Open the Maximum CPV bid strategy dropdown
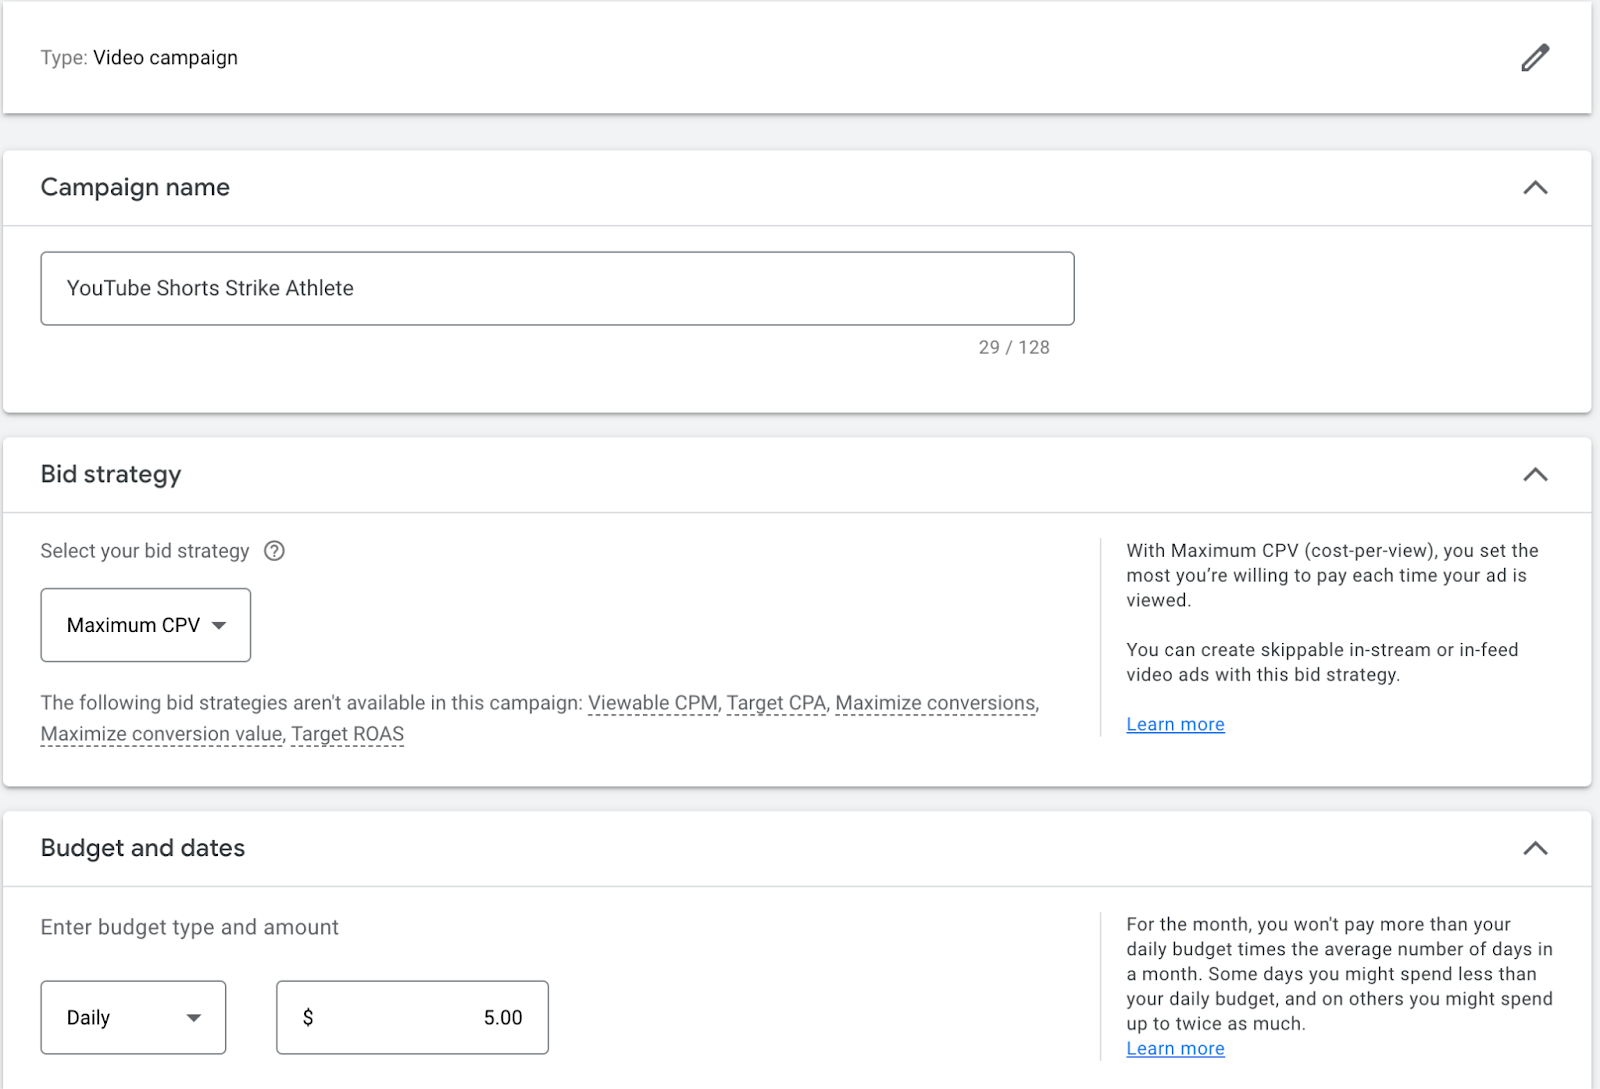 (146, 625)
